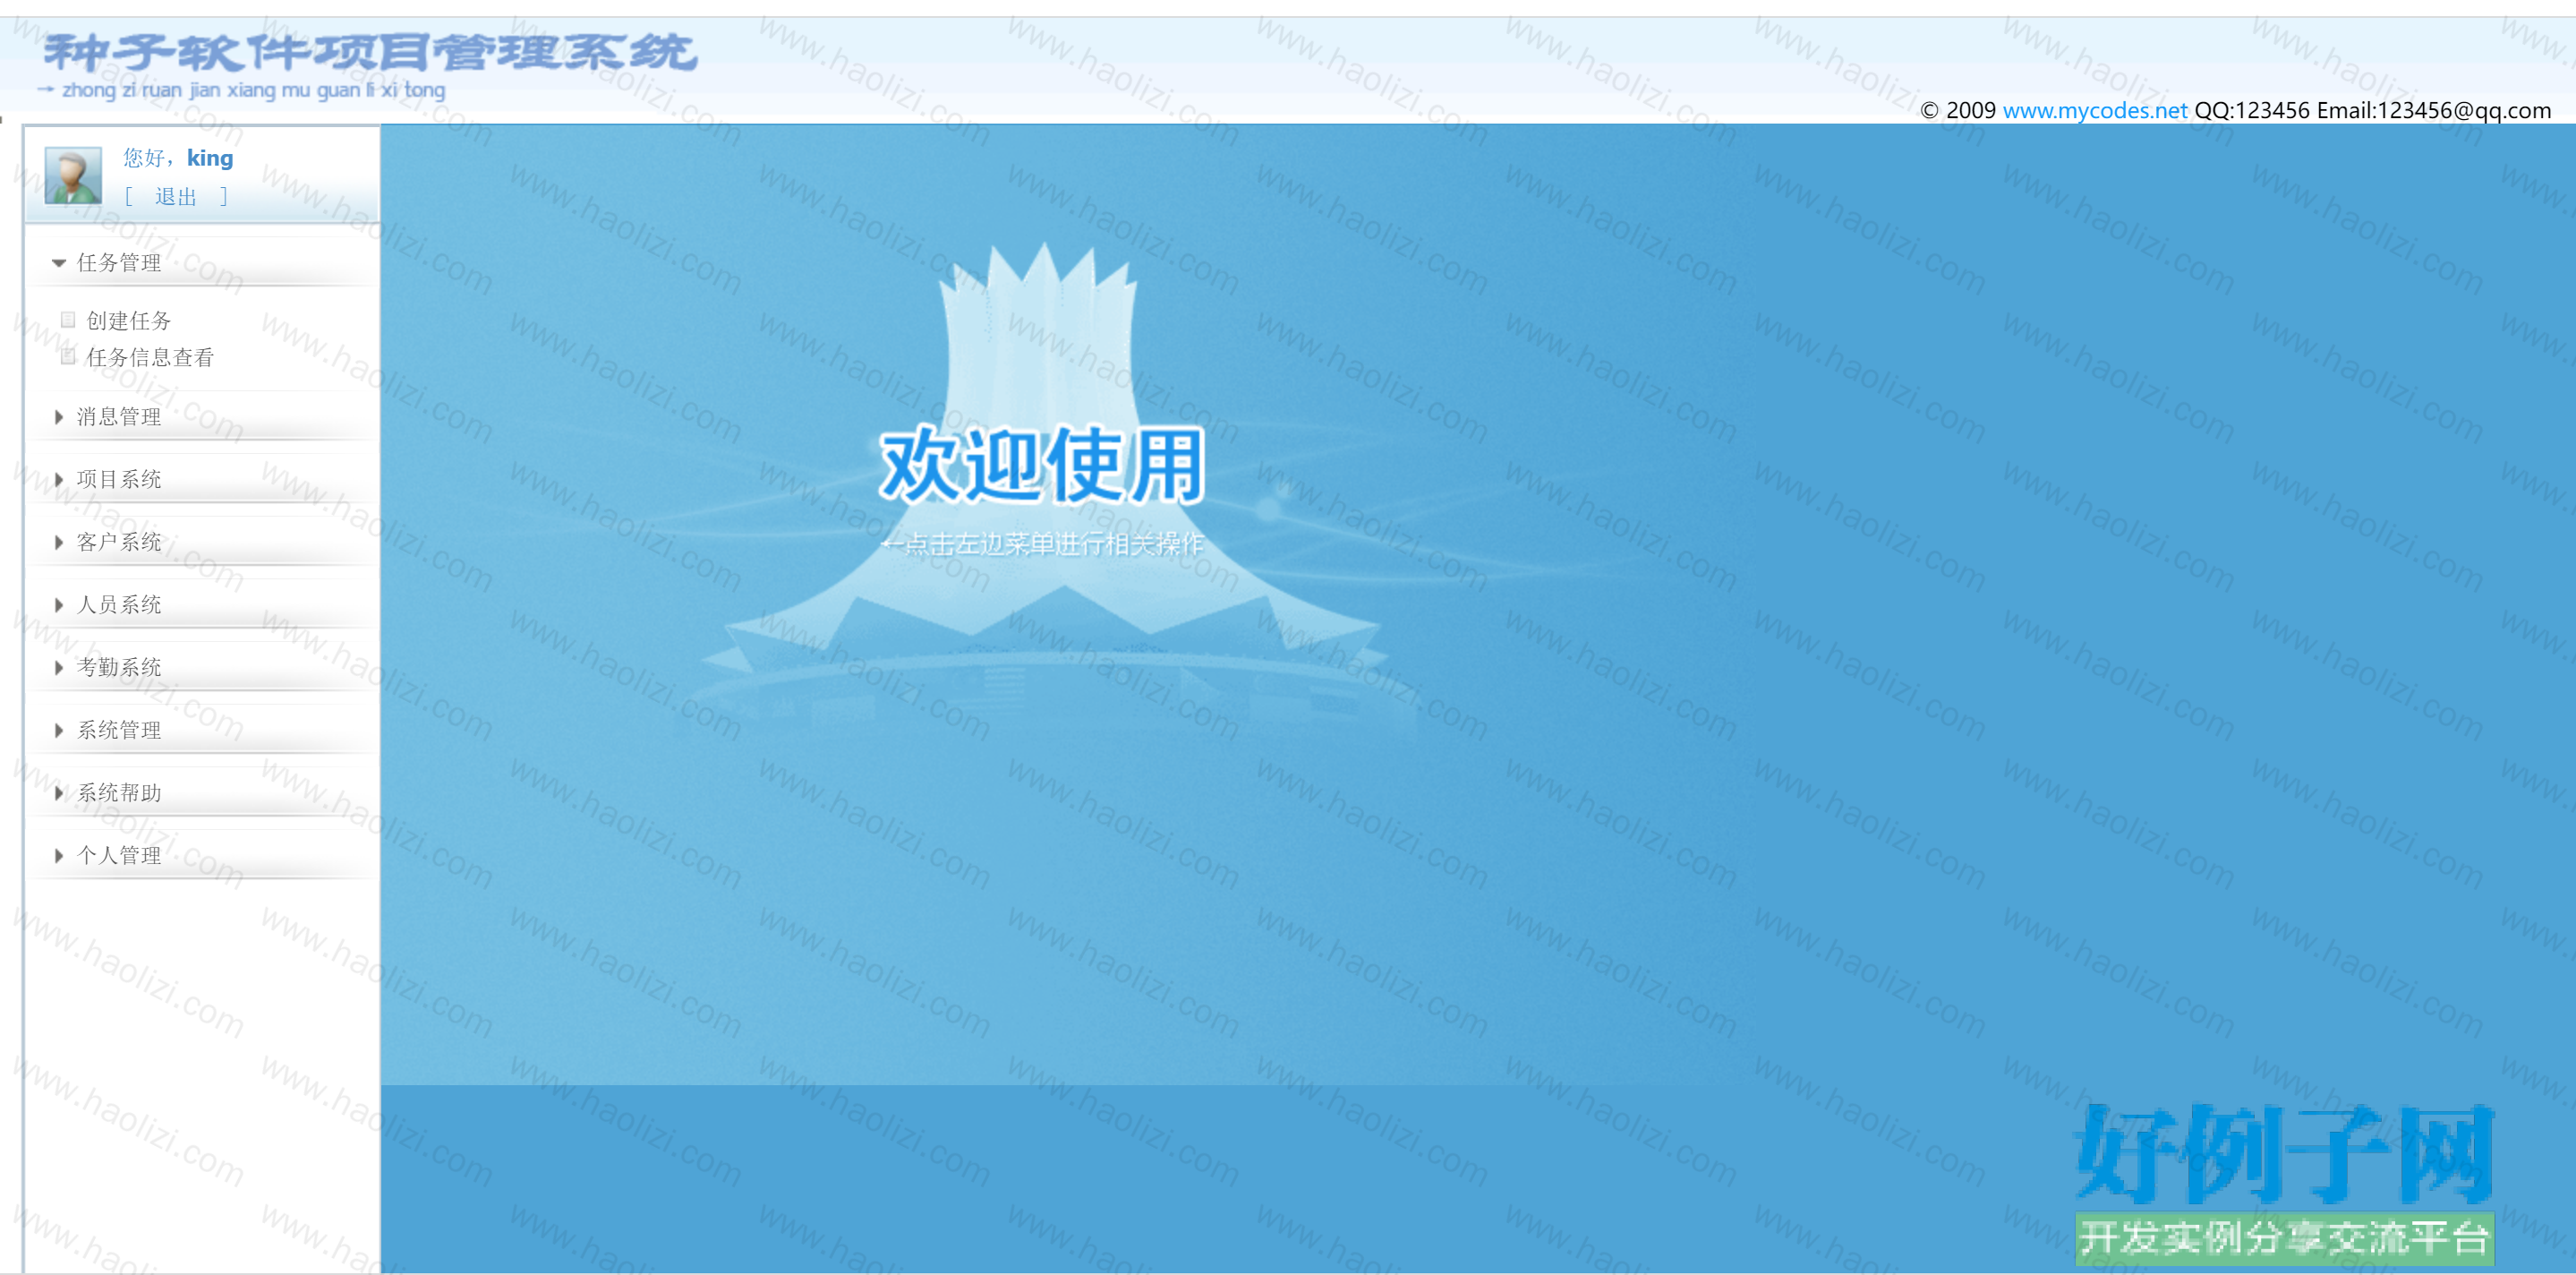Screen dimensions: 2576x1275
Task: Expand the 系统帮助 arrow
Action: pos(59,793)
